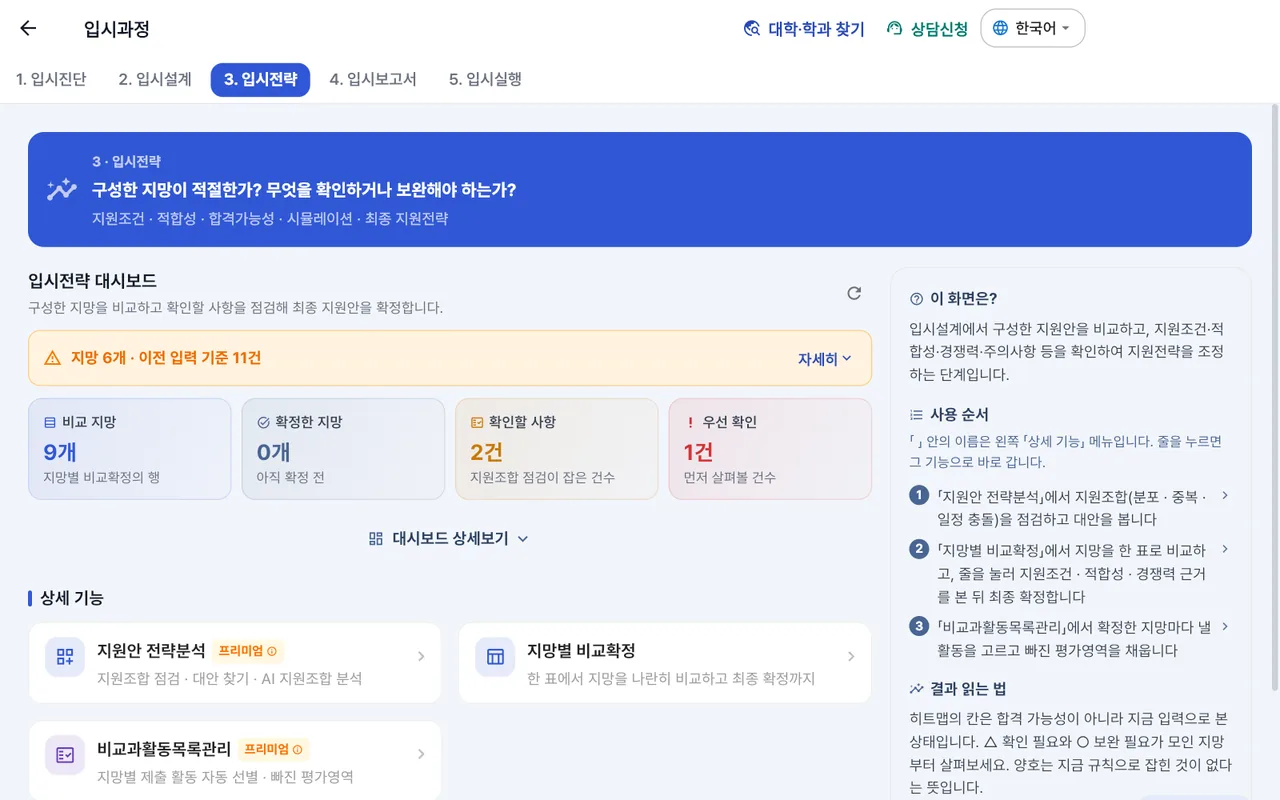The width and height of the screenshot is (1280, 800).
Task: Click the 상담신청 headset icon
Action: [x=895, y=29]
